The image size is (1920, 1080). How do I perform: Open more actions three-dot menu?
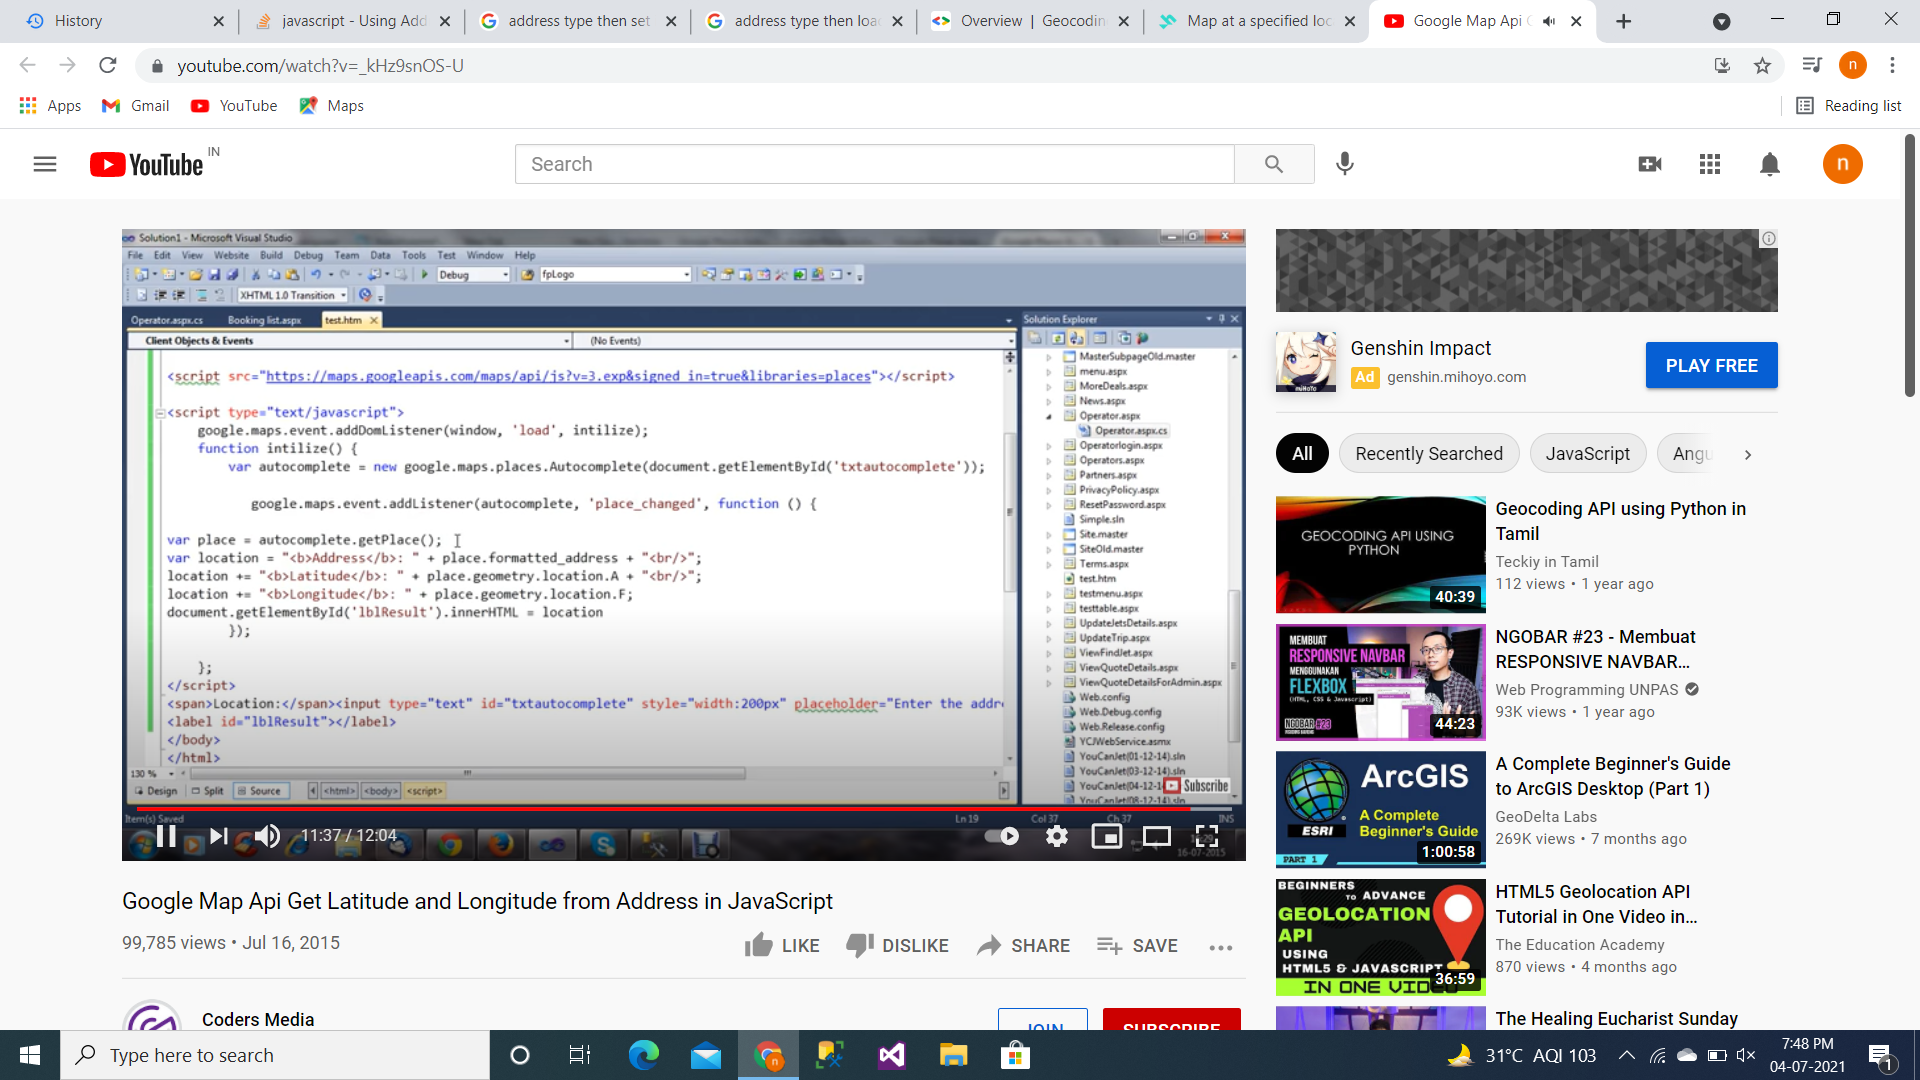1220,946
